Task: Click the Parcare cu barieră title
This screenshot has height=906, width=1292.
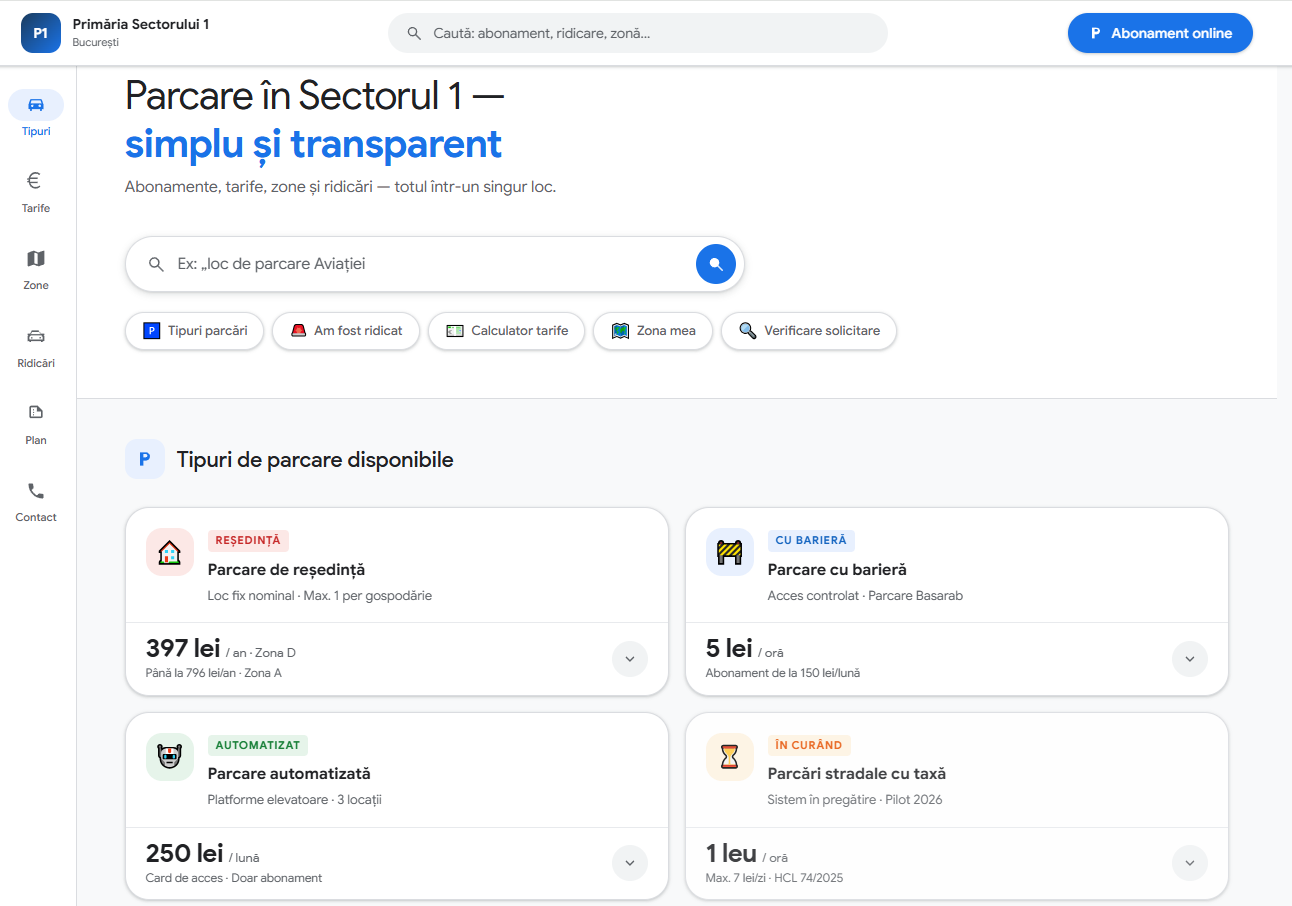Action: tap(837, 570)
